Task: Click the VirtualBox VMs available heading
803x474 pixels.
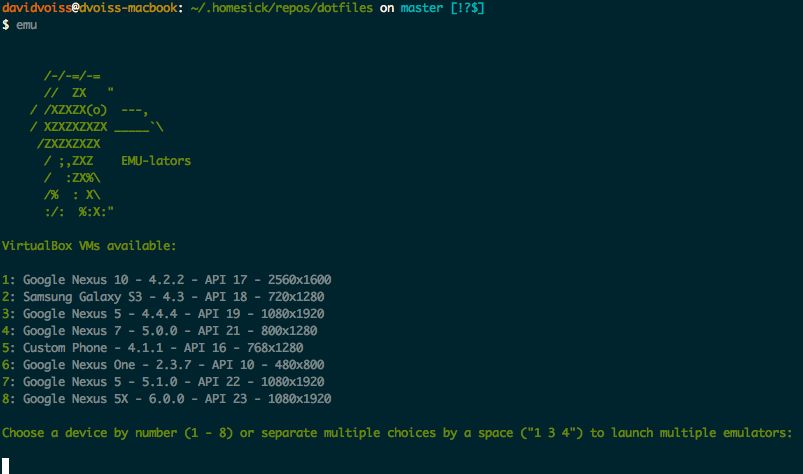Action: coord(89,246)
